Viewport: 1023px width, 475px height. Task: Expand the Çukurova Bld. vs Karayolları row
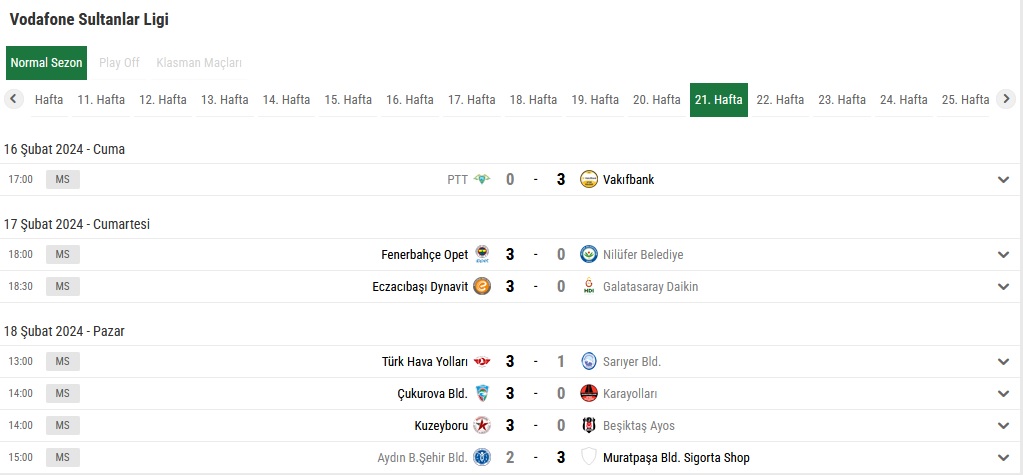point(1003,393)
